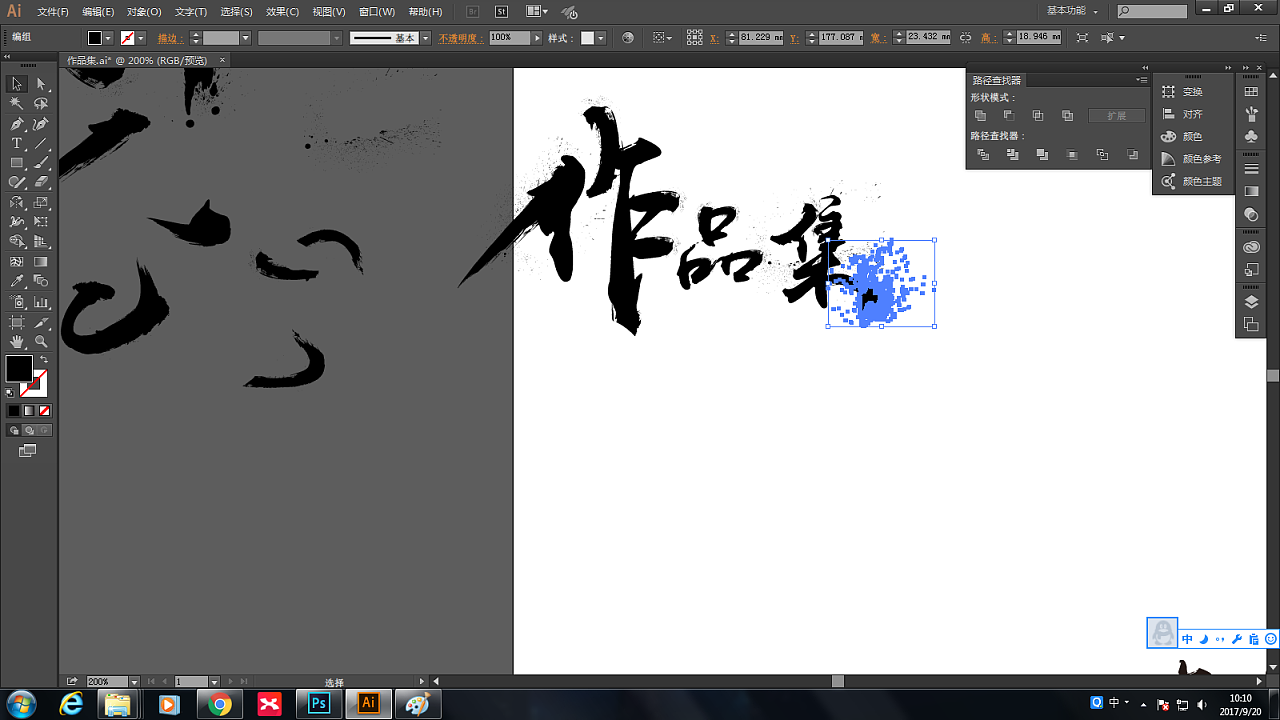Open the 对象(O) menu
The width and height of the screenshot is (1280, 720).
coord(144,12)
